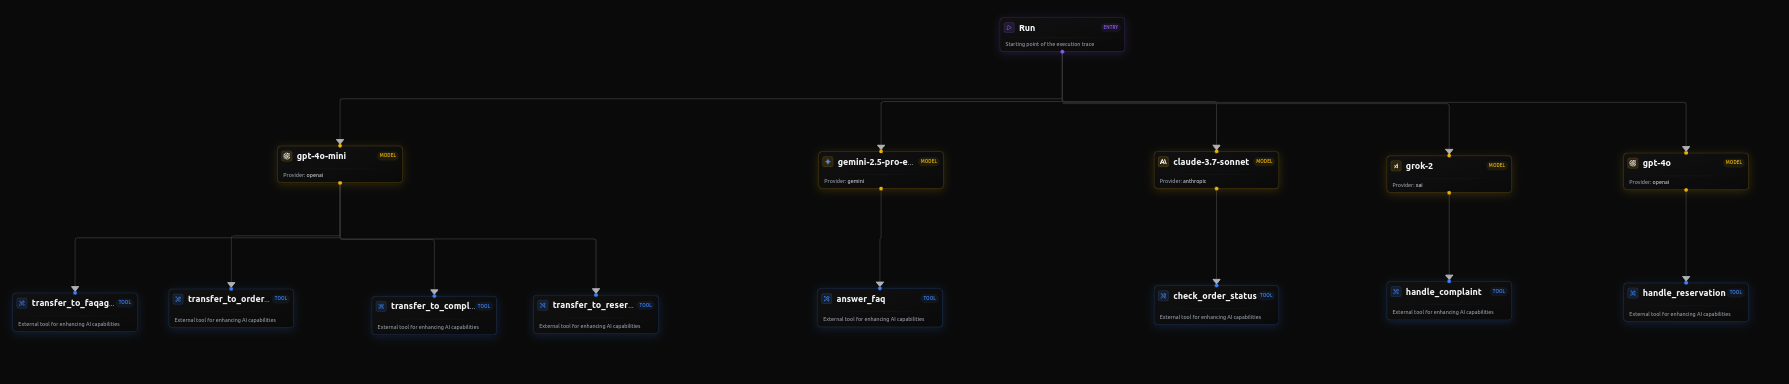Click MODEL badge on gpt-4o node

[x=1734, y=162]
